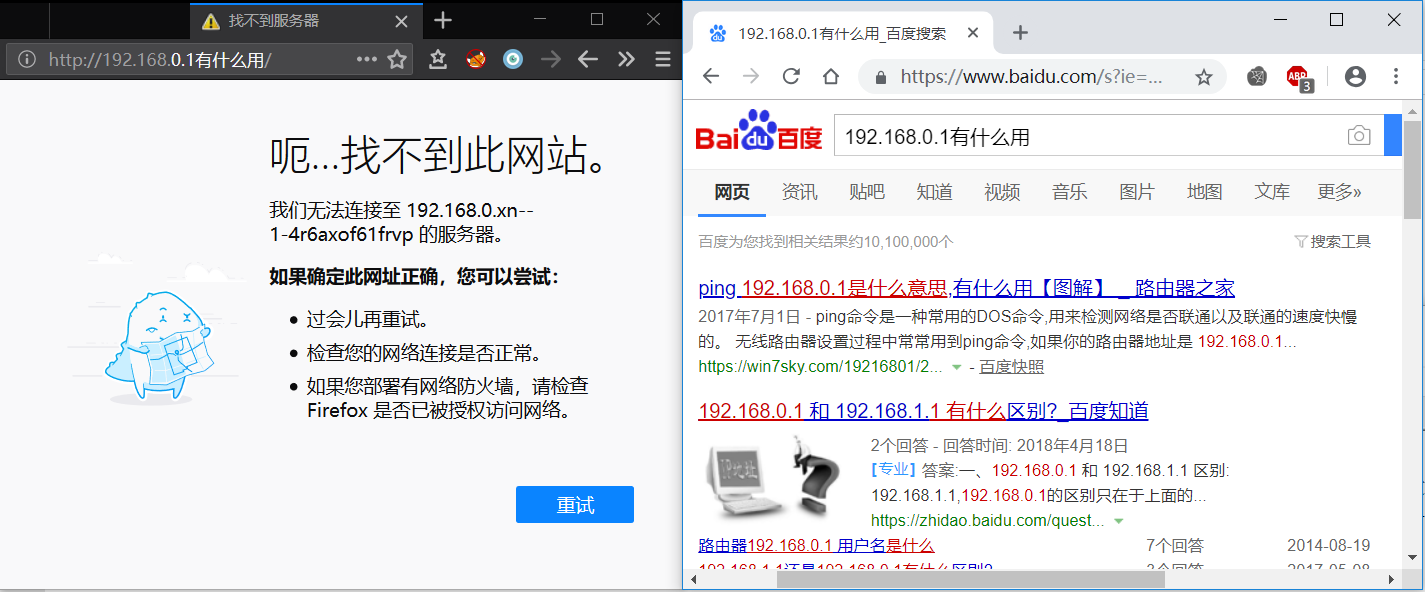
Task: Click the Baidu camera image search icon
Action: pyautogui.click(x=1359, y=136)
